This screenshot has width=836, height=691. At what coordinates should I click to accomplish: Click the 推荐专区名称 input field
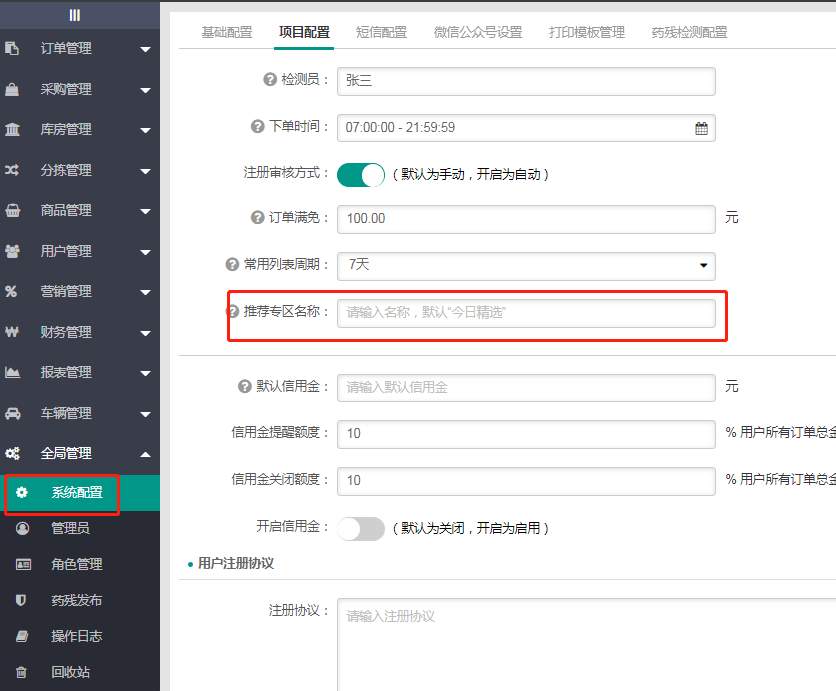click(526, 312)
